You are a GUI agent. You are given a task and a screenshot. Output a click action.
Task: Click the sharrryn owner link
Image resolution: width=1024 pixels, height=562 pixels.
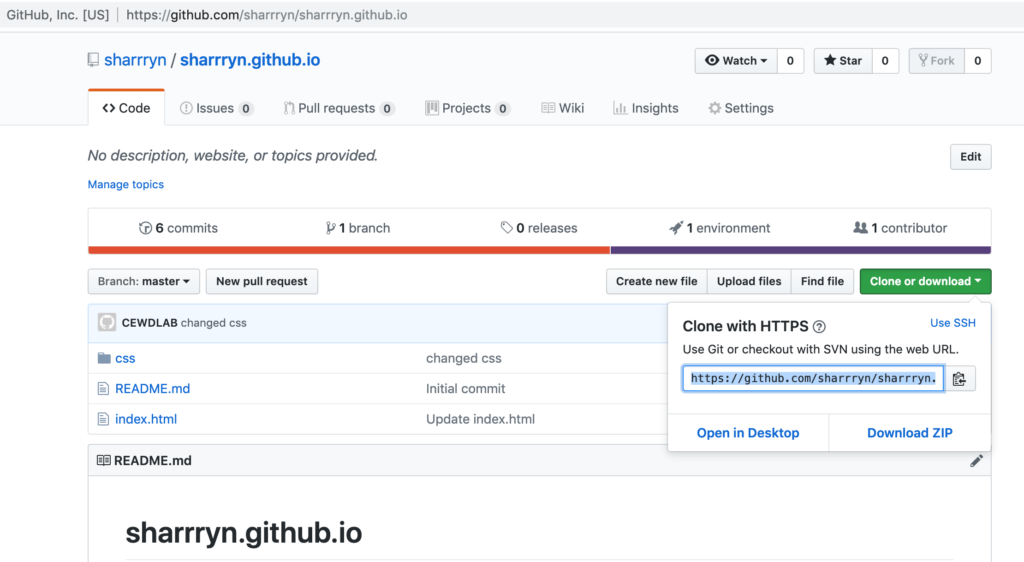(135, 60)
